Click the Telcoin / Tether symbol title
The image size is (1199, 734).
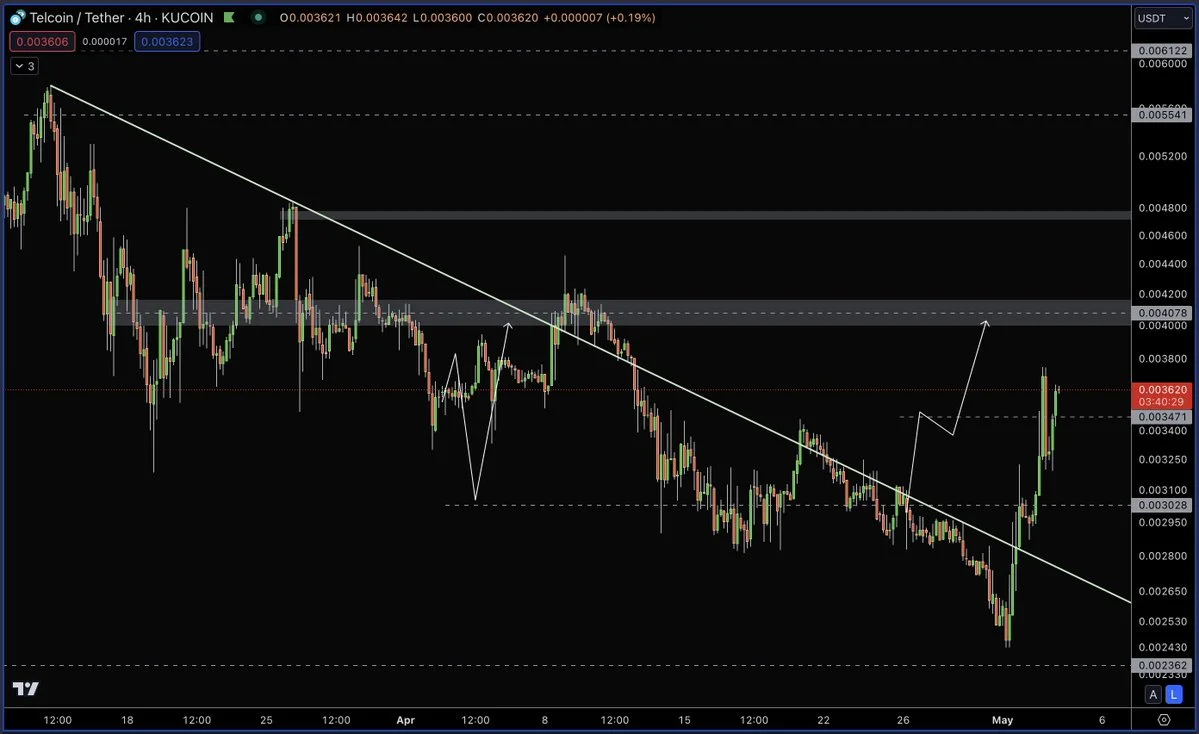(x=76, y=17)
